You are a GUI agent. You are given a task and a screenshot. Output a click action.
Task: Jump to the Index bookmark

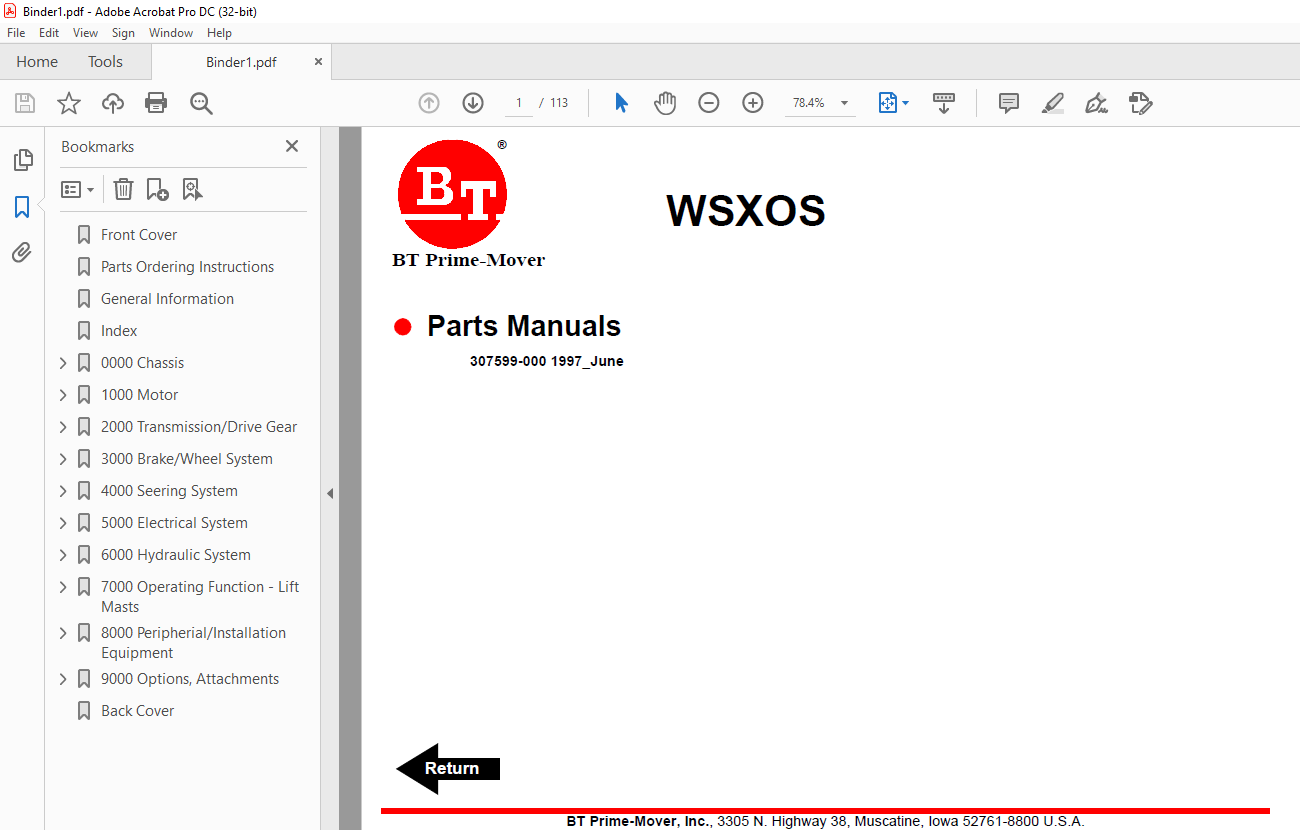[x=119, y=331]
